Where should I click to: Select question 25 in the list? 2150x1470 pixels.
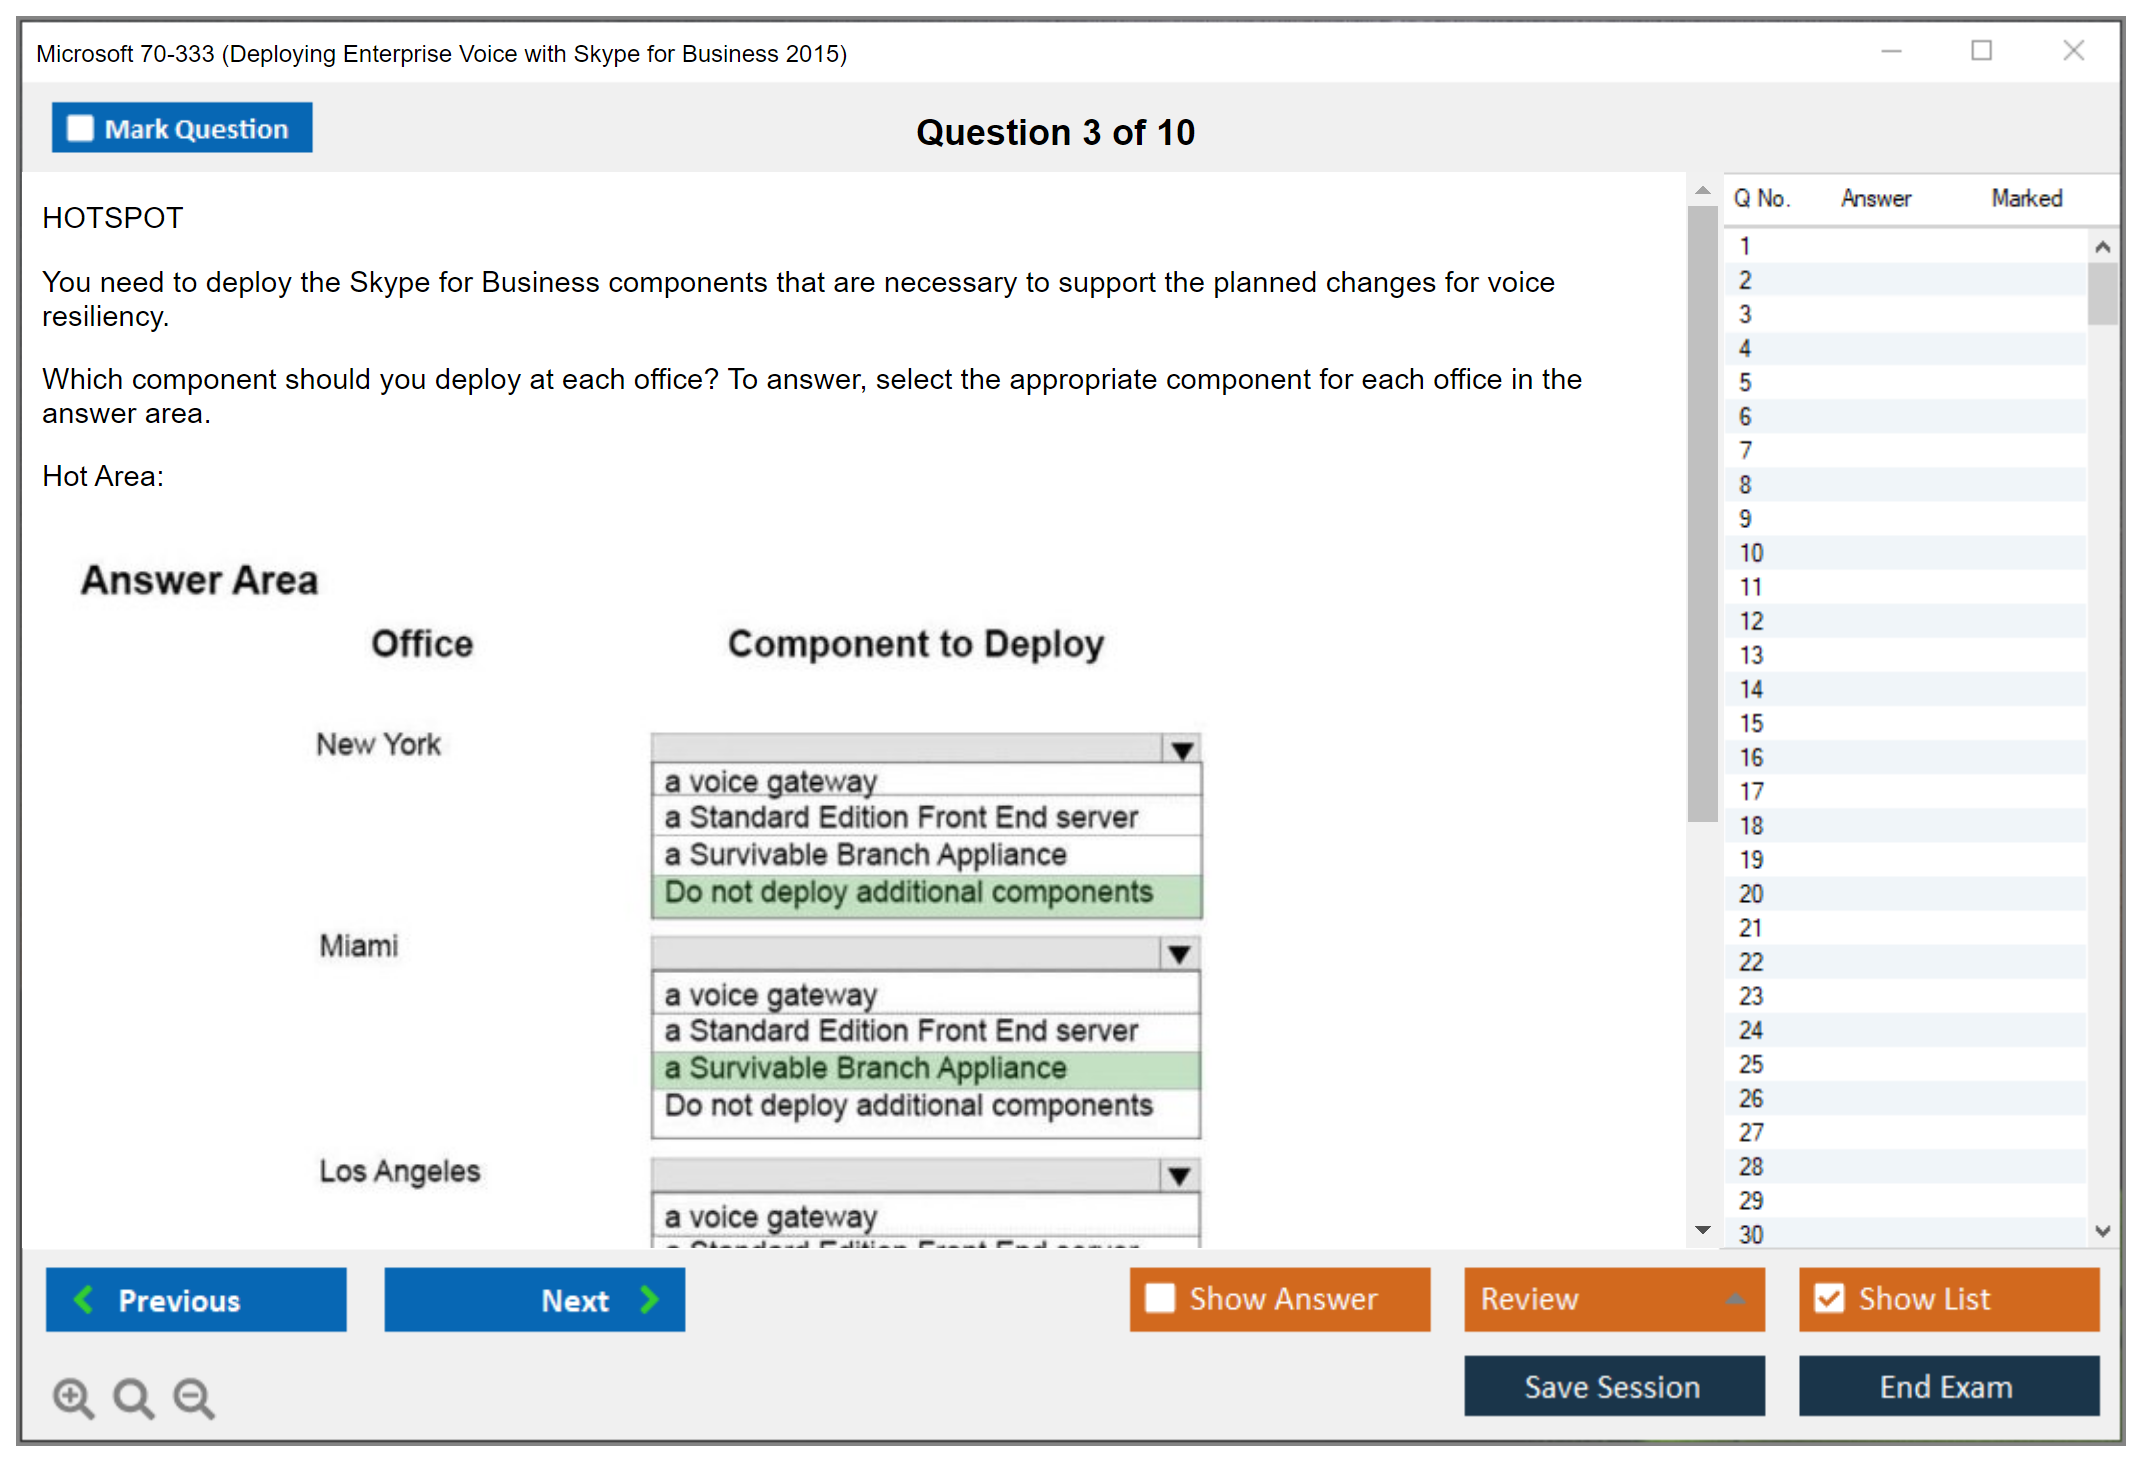tap(1751, 1064)
